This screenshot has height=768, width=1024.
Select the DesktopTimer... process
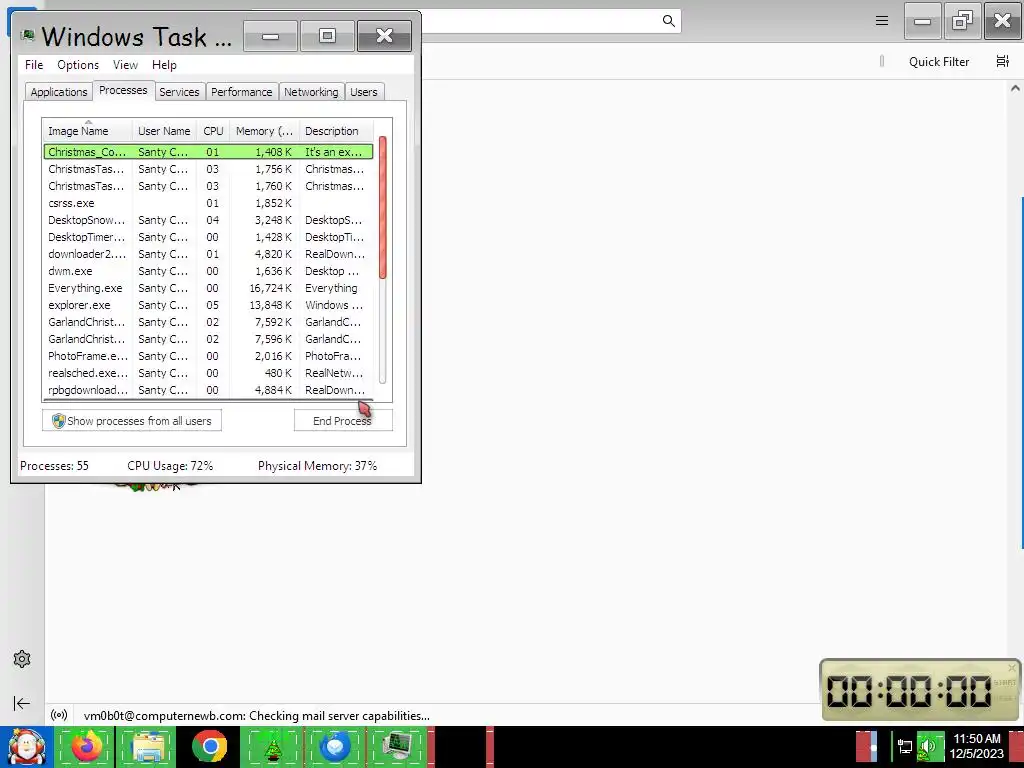coord(208,237)
